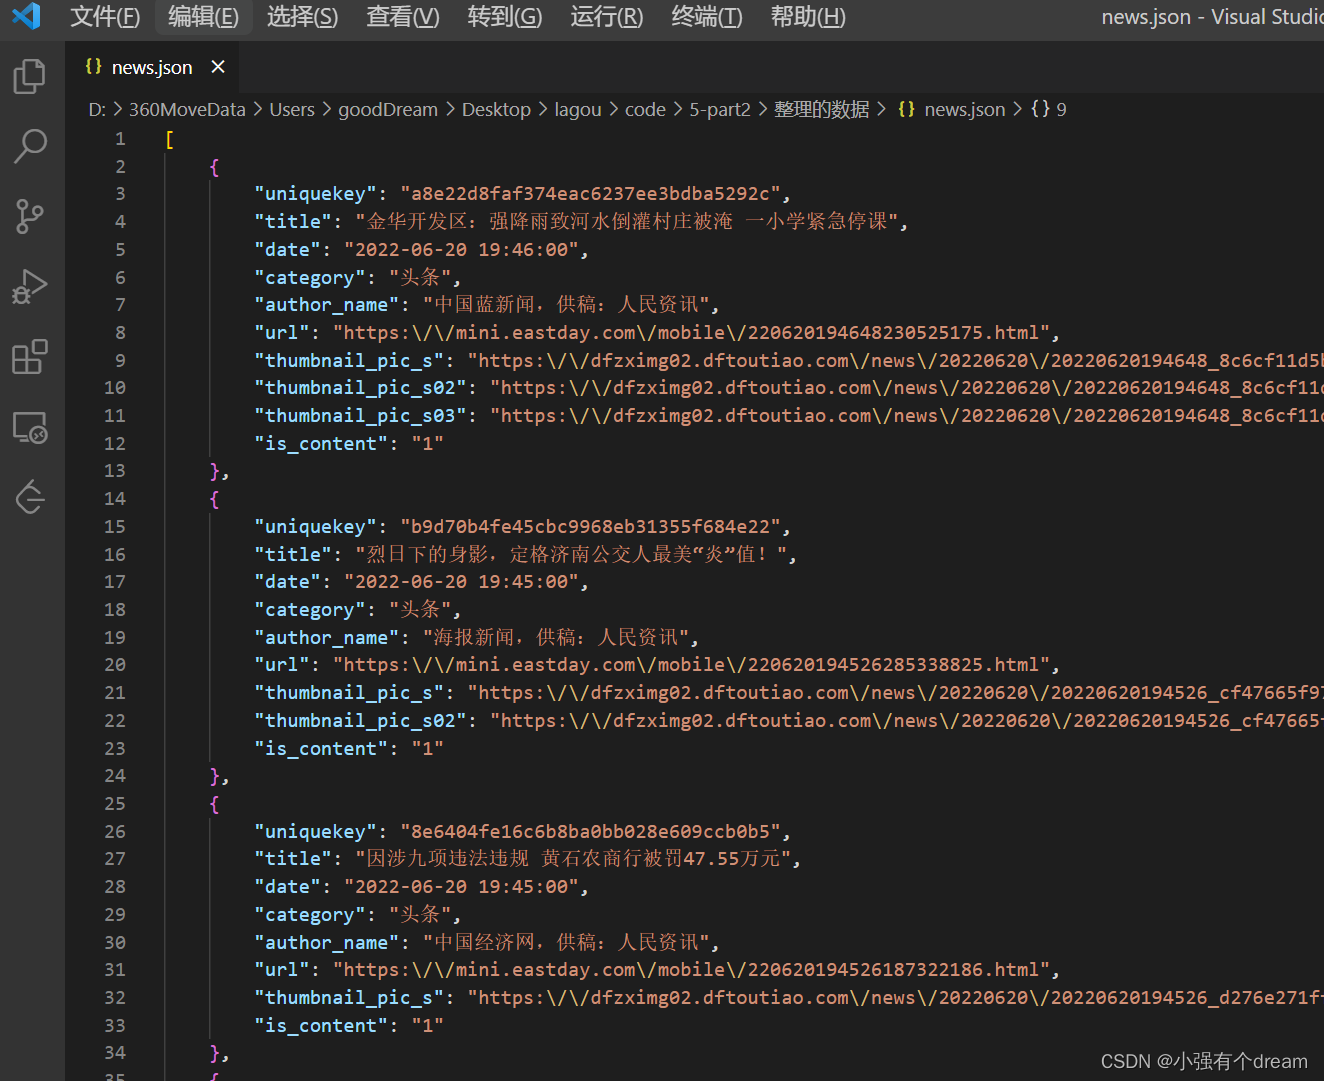Click the VS Code logo icon
Screen dimensions: 1324x1081
coord(26,16)
